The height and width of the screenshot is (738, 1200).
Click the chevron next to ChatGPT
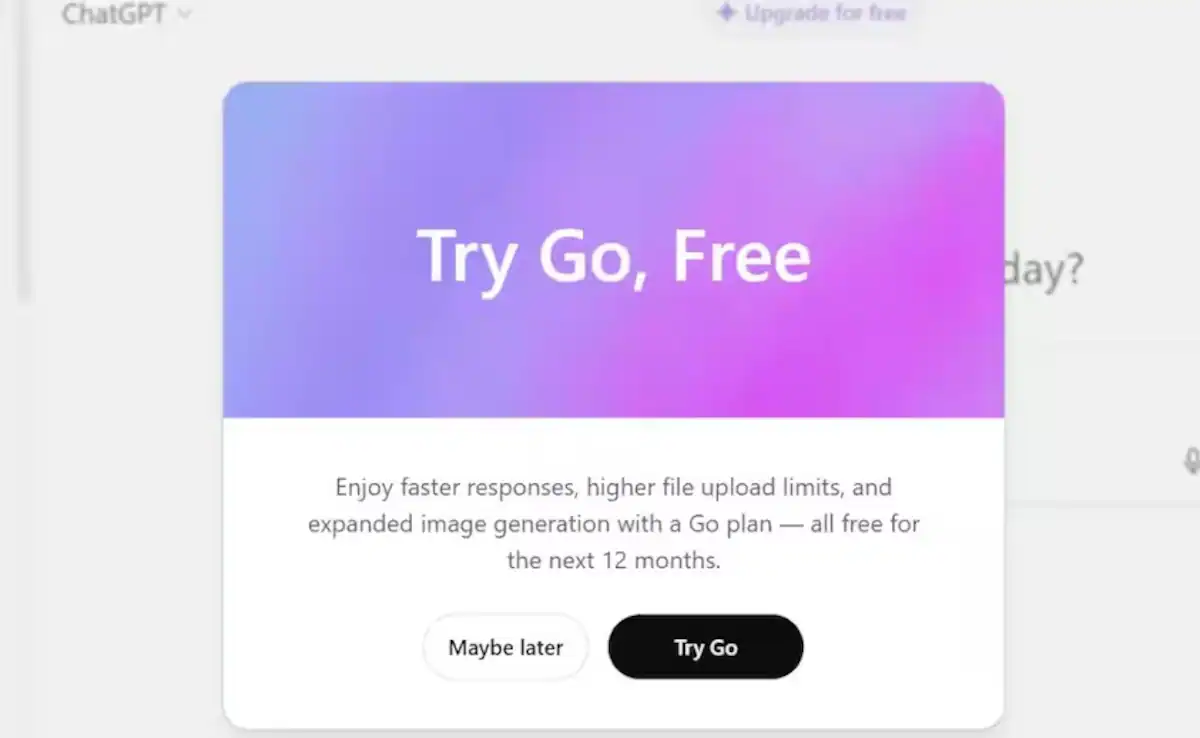[183, 15]
